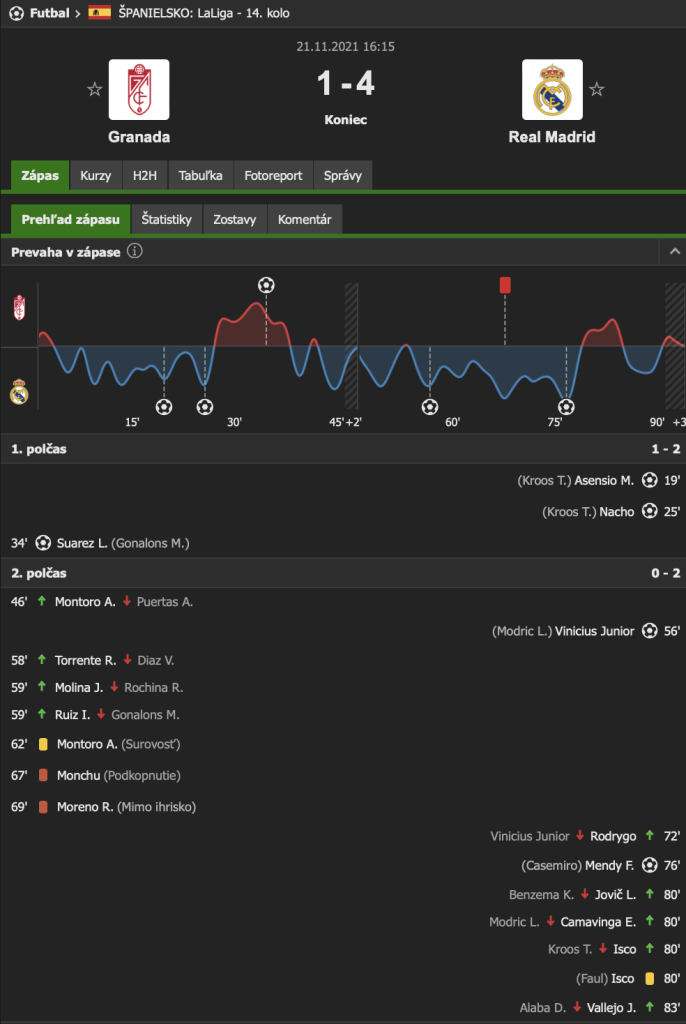The height and width of the screenshot is (1024, 686).
Task: Click the Granada club crest
Action: (139, 89)
